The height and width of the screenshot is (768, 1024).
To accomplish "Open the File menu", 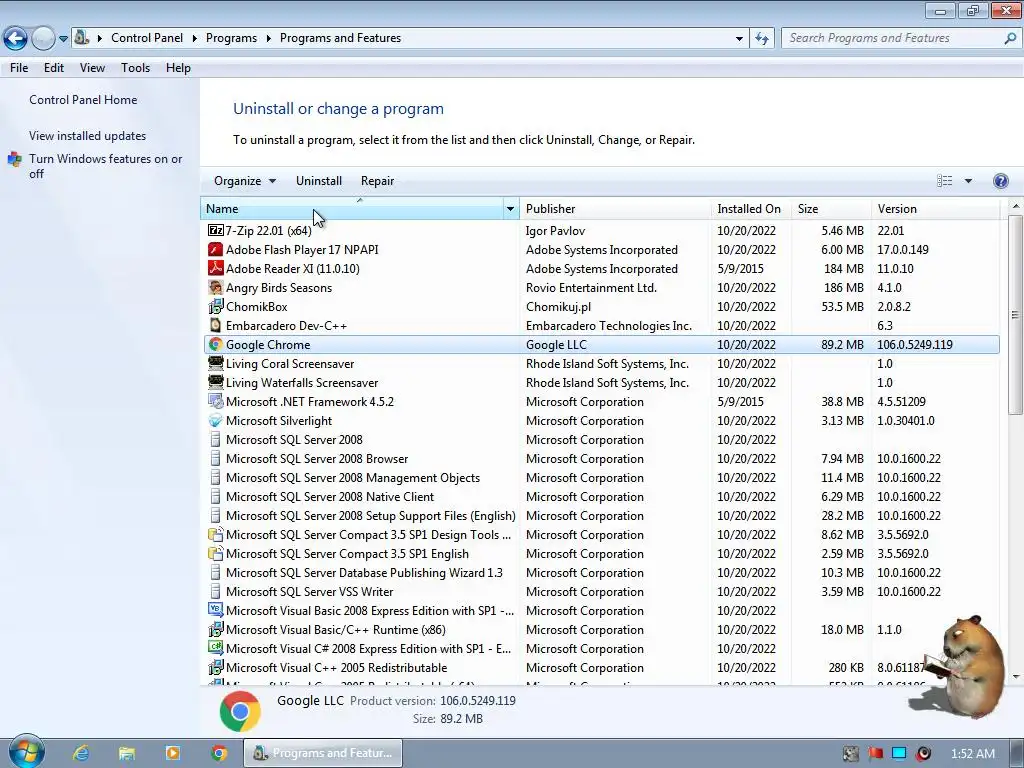I will point(19,68).
